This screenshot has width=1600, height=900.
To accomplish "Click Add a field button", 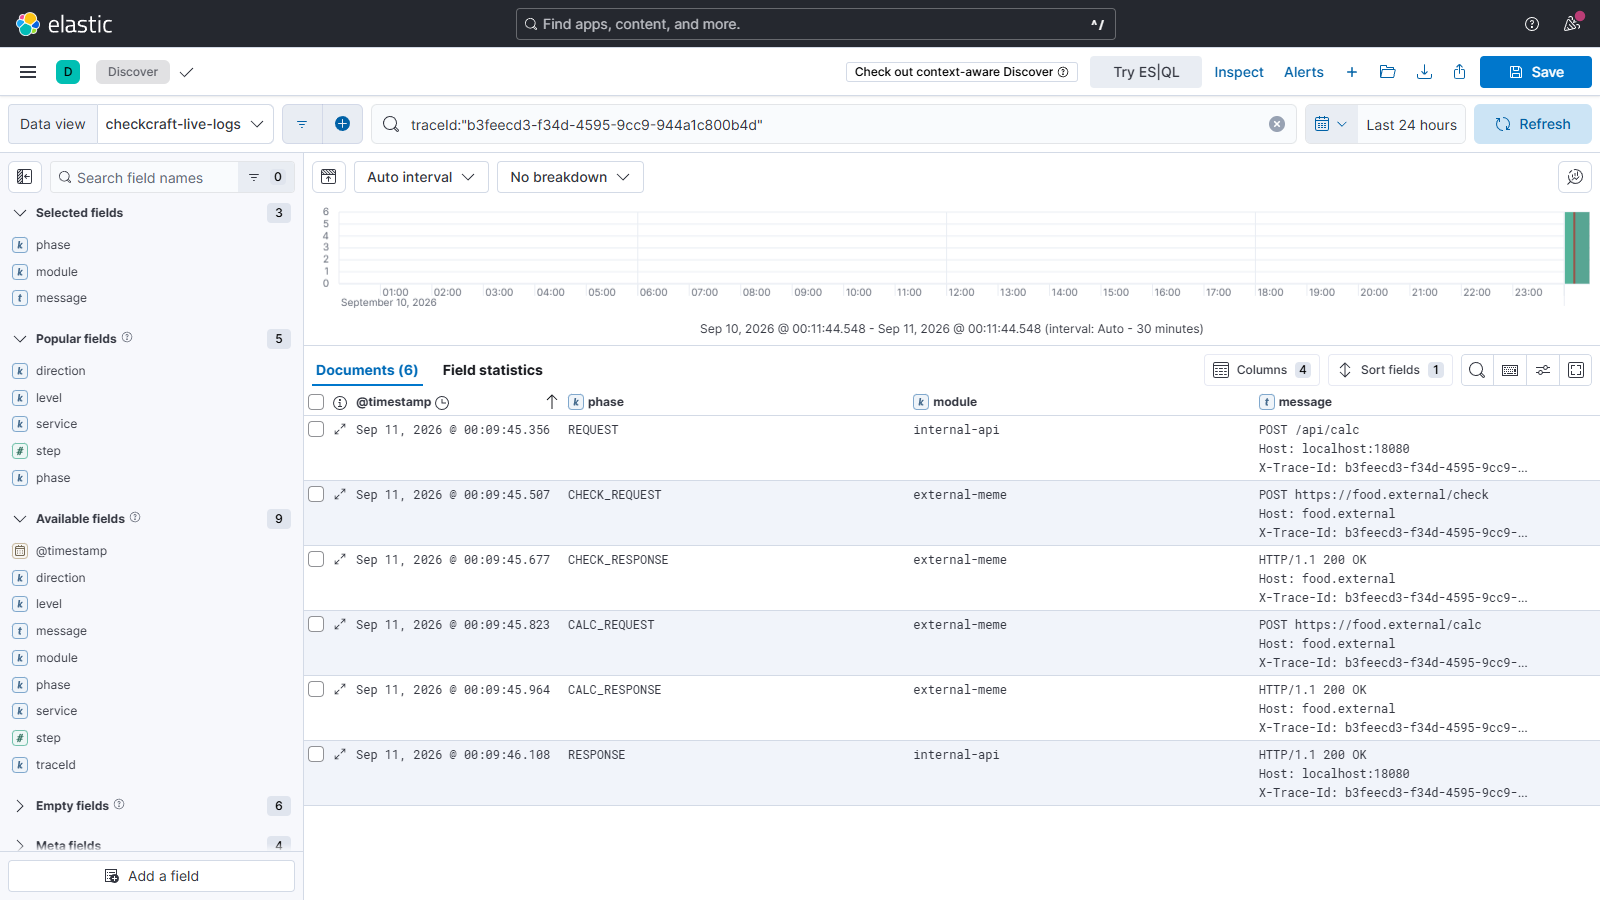I will (x=152, y=876).
